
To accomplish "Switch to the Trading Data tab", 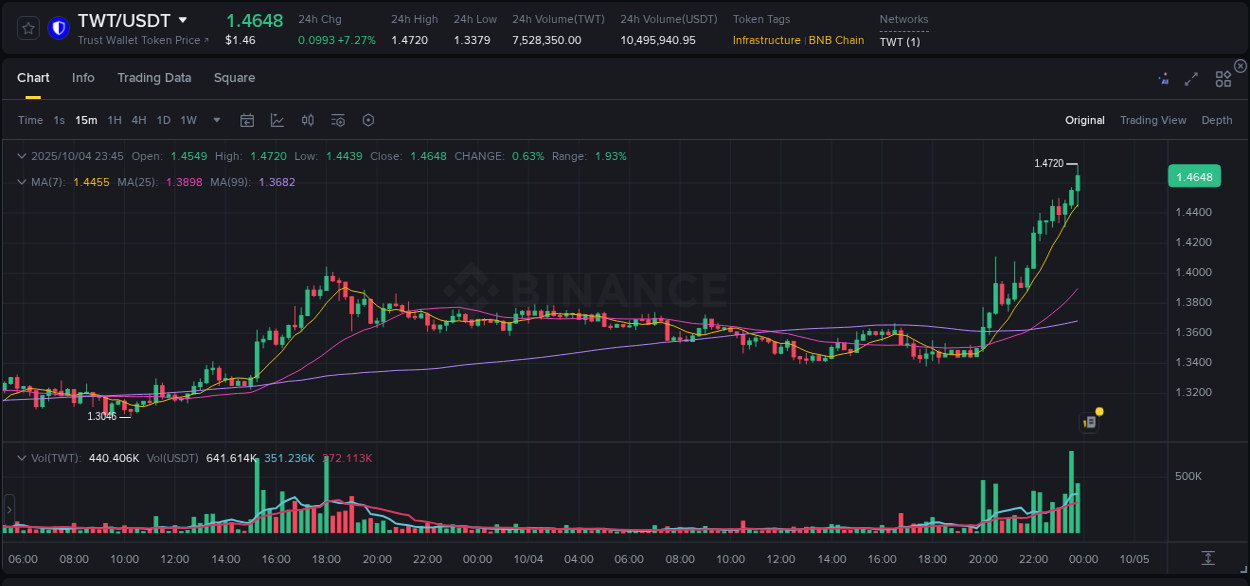I will 154,77.
